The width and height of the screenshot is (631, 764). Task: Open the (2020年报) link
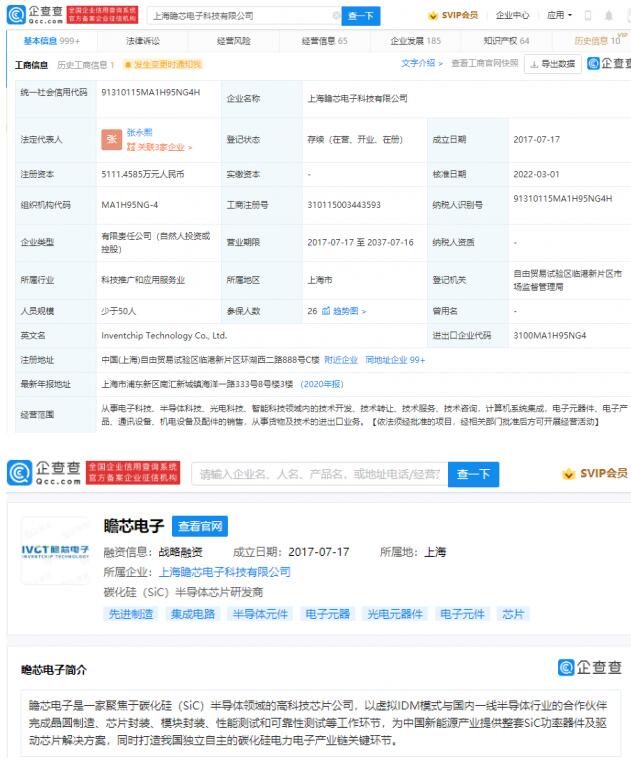tap(322, 384)
